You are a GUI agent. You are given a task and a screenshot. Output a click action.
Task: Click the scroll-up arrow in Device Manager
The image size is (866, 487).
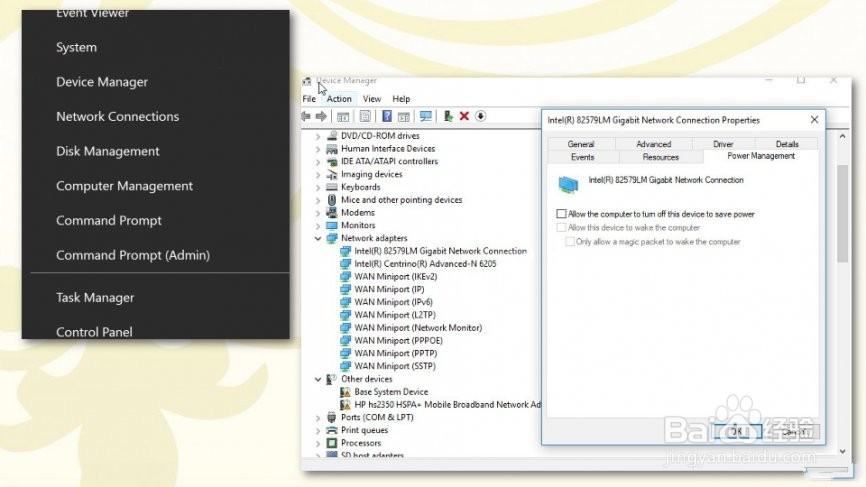coord(842,136)
